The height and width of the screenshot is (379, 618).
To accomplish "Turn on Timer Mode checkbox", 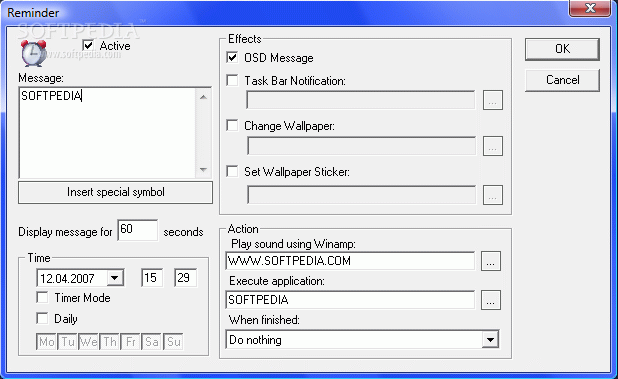I will [42, 297].
